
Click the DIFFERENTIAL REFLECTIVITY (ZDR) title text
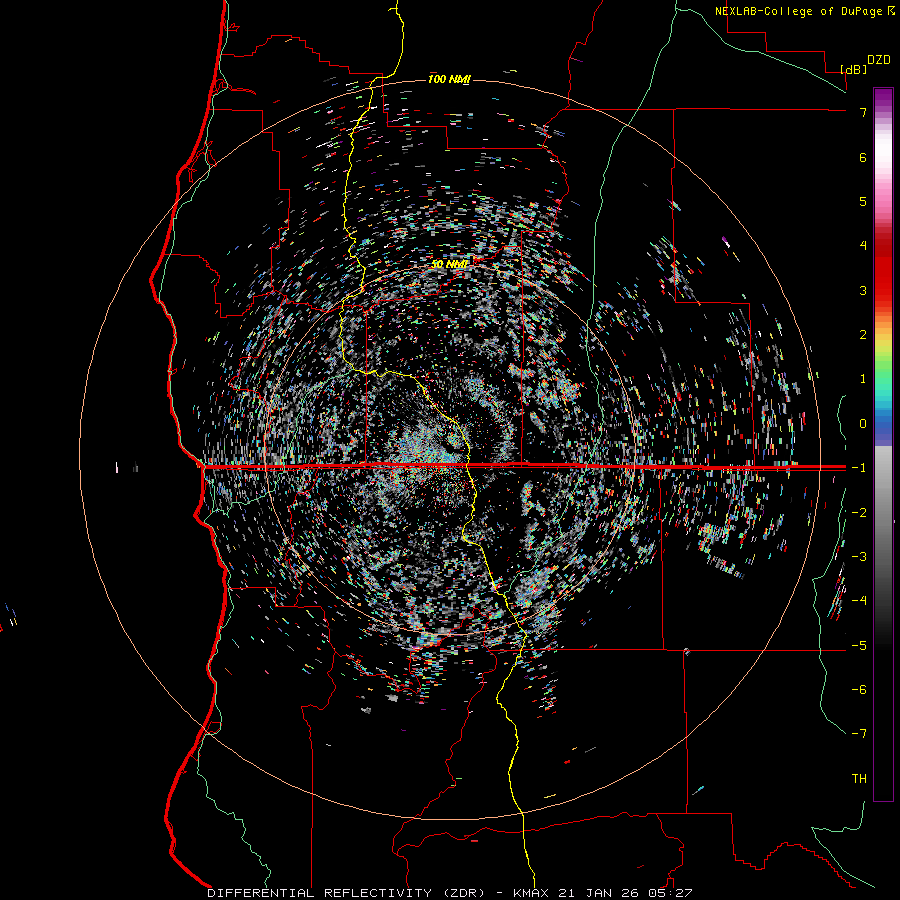[x=346, y=893]
